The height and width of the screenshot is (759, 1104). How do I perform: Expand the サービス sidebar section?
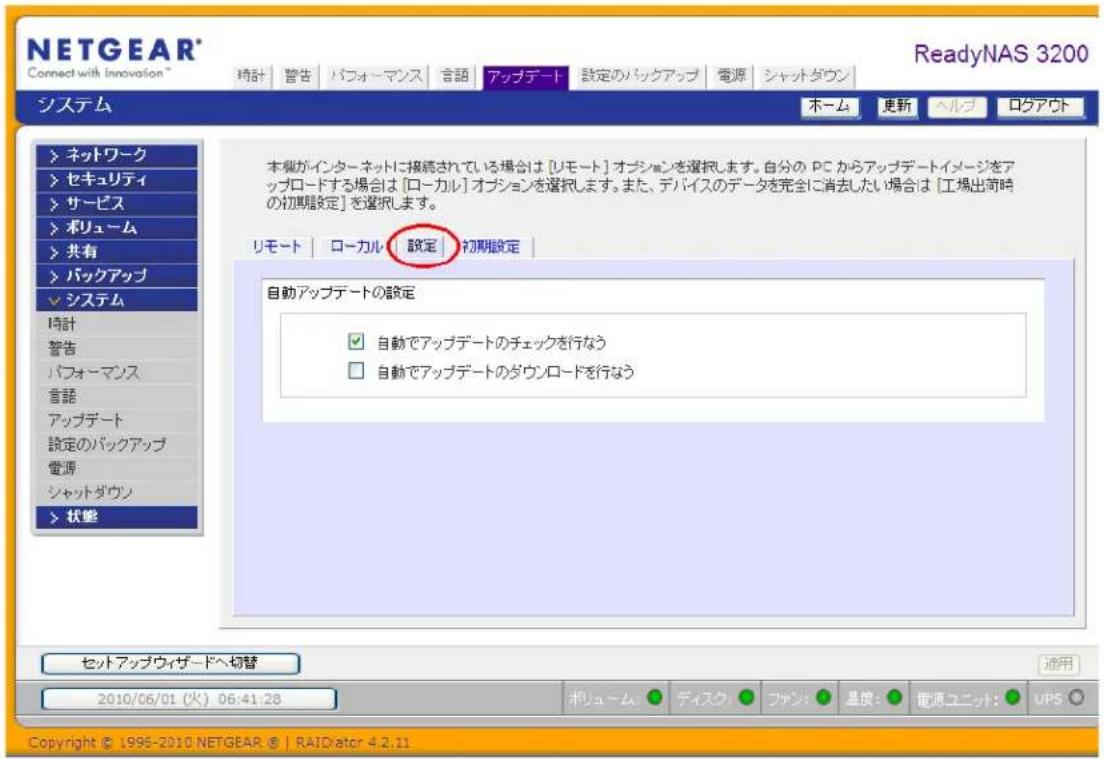pyautogui.click(x=117, y=203)
